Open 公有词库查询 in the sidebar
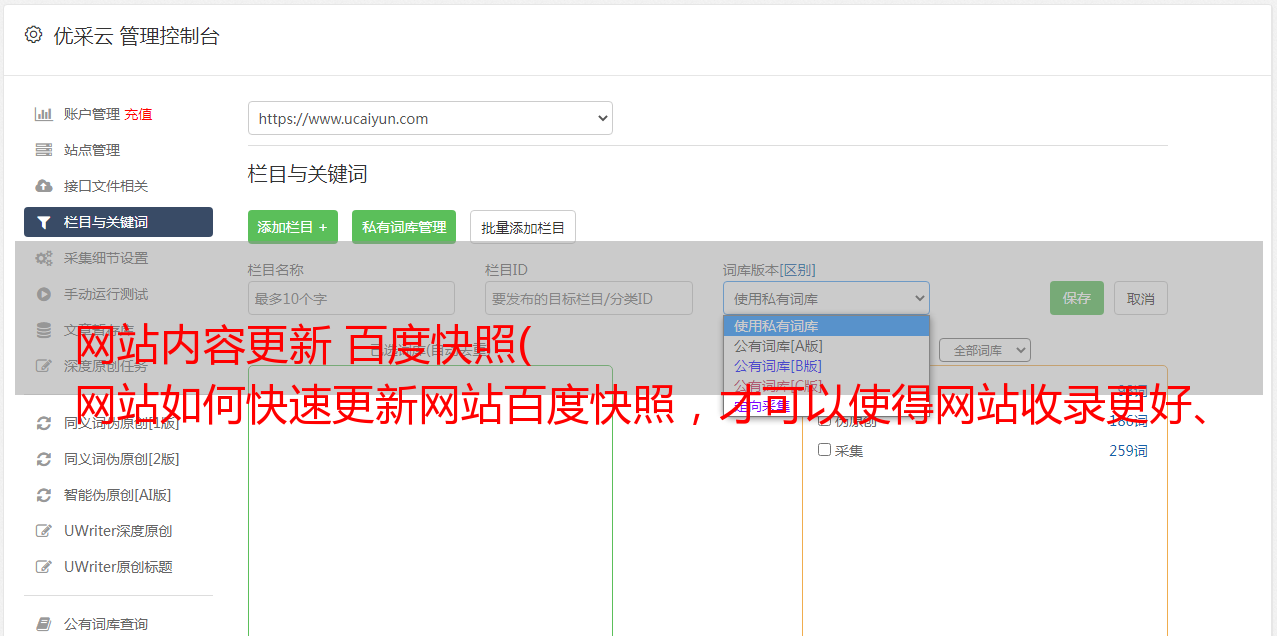 [x=106, y=624]
